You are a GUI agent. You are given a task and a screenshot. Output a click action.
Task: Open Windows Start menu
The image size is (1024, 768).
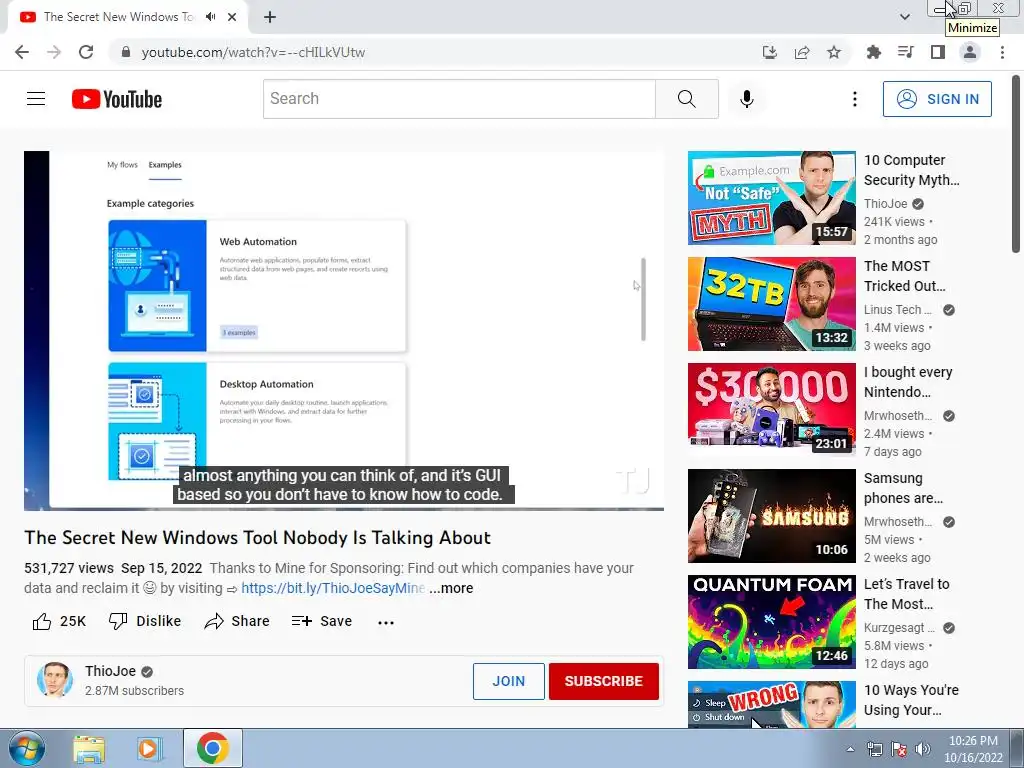[x=26, y=748]
